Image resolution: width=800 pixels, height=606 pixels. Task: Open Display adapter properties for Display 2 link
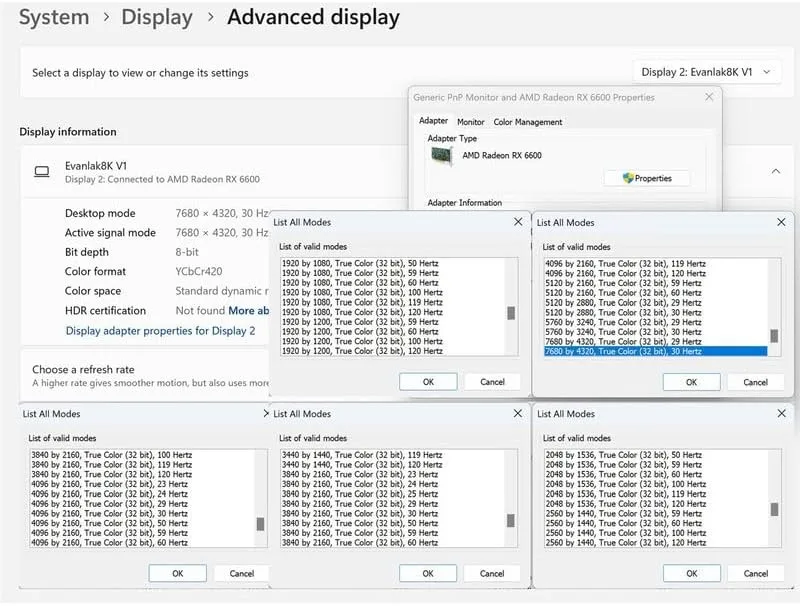(x=160, y=331)
